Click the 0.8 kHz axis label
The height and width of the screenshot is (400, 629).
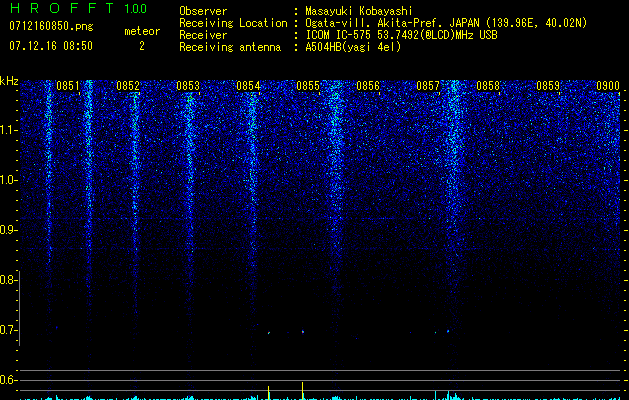(8, 280)
